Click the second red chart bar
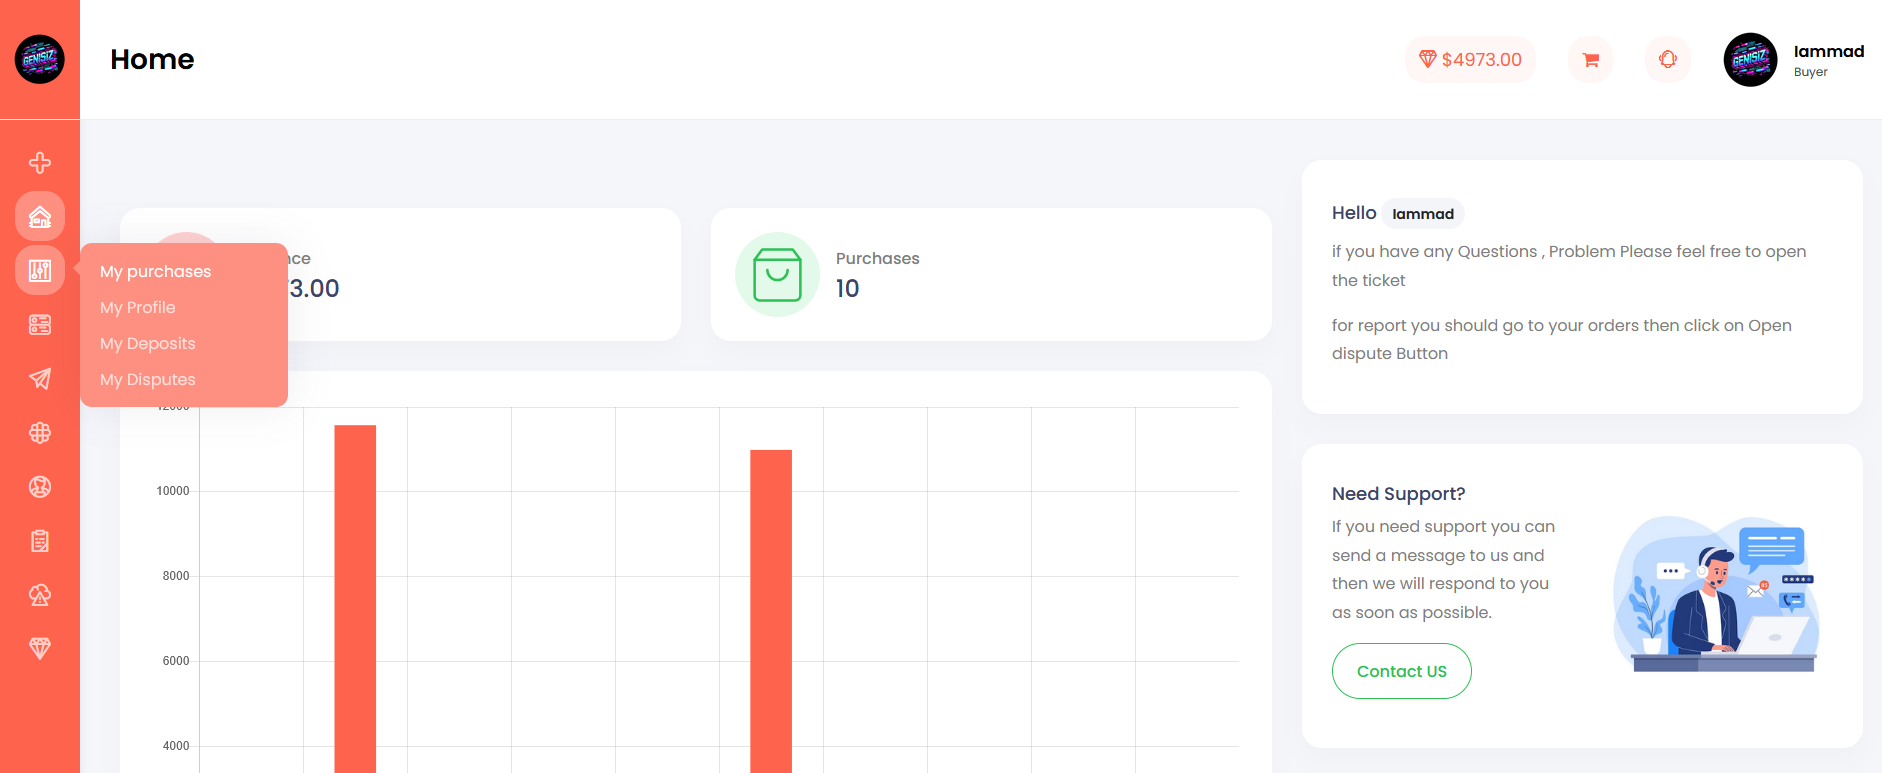 (x=771, y=611)
